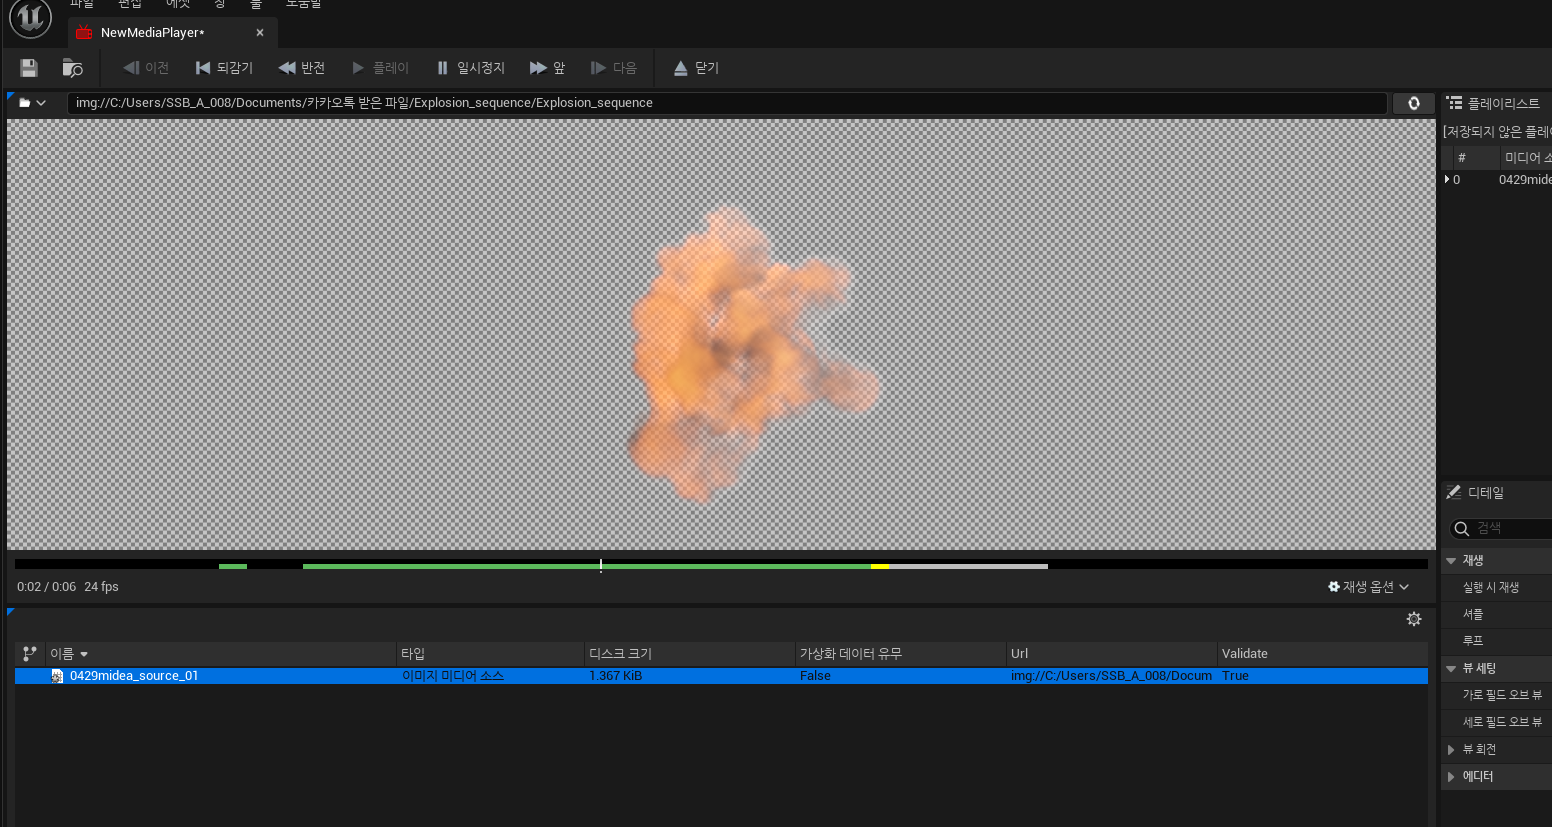The height and width of the screenshot is (827, 1552).
Task: Click the details search field
Action: 1502,528
